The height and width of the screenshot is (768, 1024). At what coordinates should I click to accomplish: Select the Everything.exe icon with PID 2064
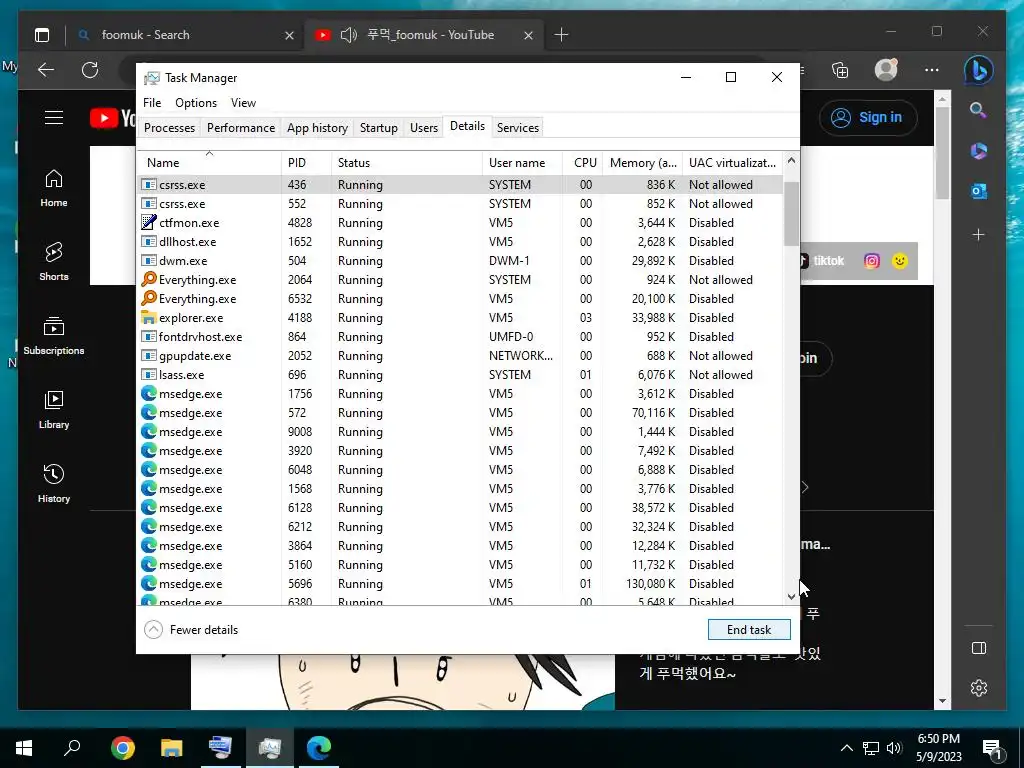coord(149,279)
